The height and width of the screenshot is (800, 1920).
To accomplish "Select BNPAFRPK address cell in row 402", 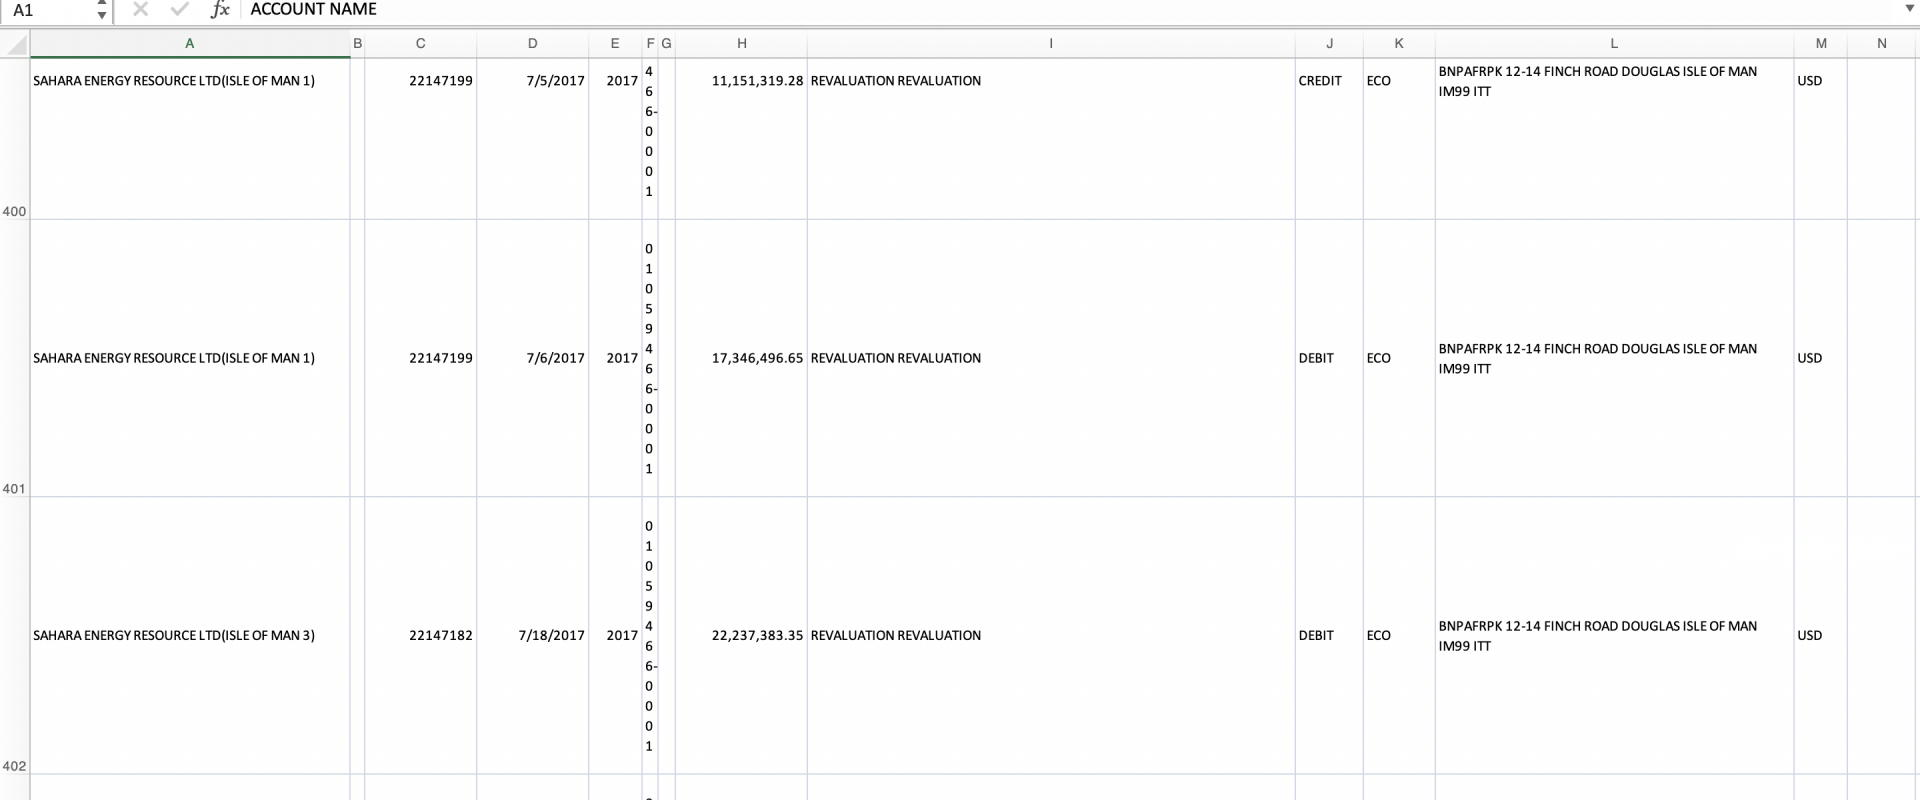I will (x=1614, y=635).
